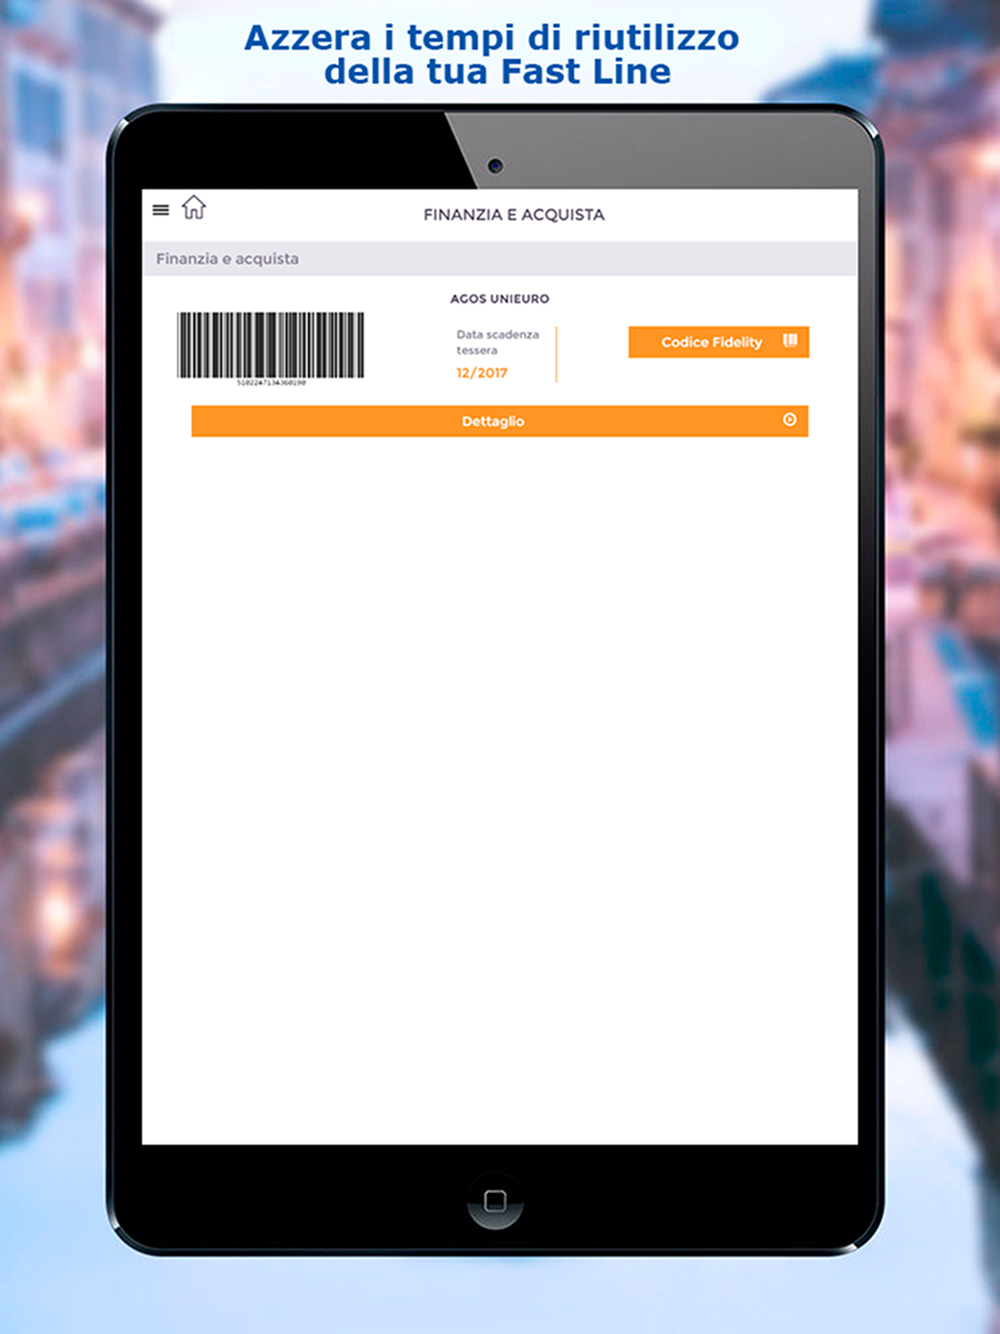Image resolution: width=1000 pixels, height=1334 pixels.
Task: Click the FINANZIA E ACQUISTA header title
Action: pos(514,214)
